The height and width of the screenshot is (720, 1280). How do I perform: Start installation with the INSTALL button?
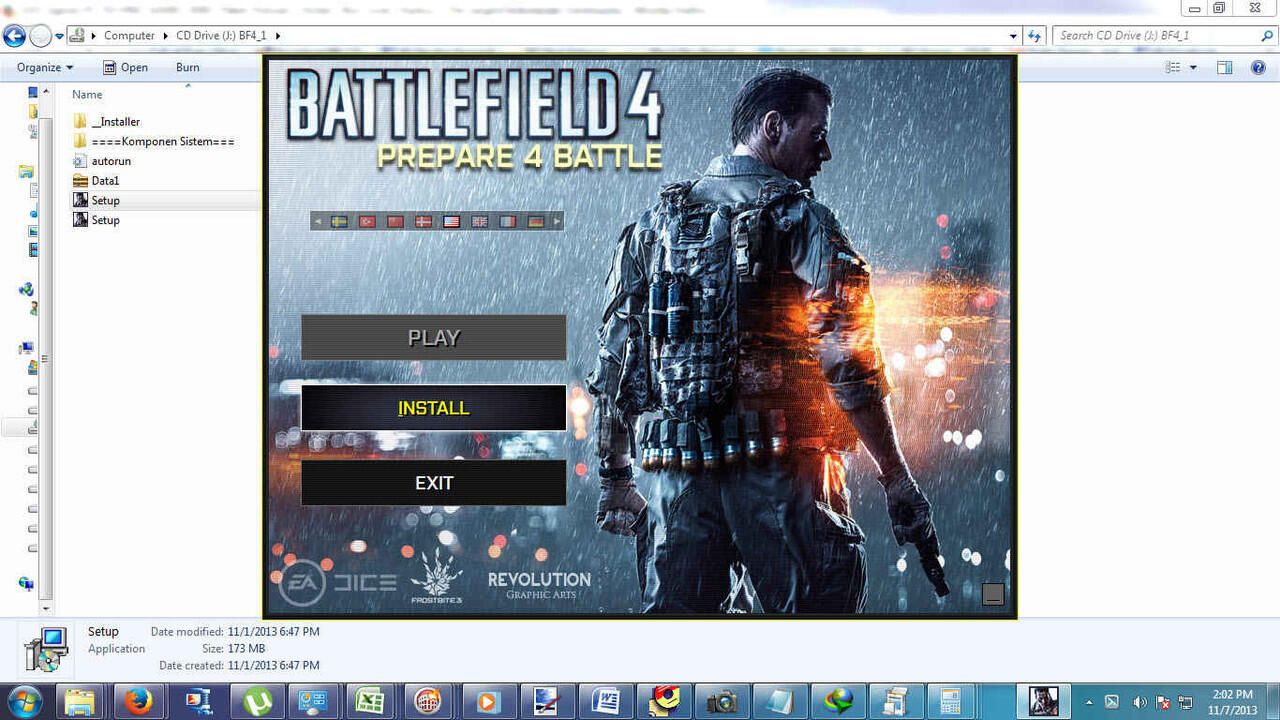[x=434, y=408]
